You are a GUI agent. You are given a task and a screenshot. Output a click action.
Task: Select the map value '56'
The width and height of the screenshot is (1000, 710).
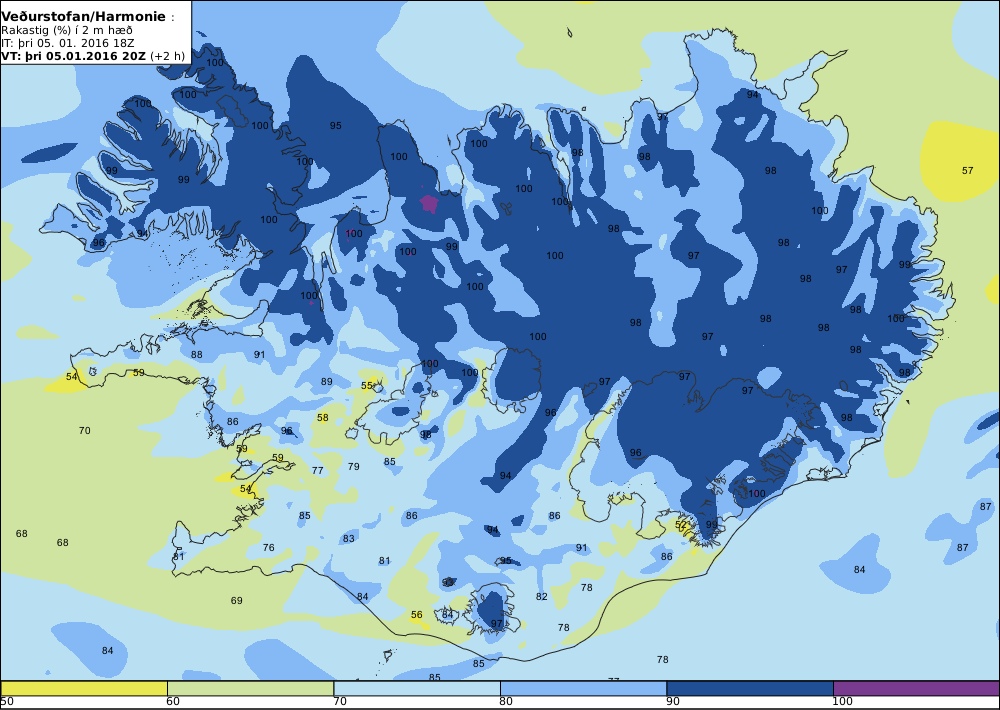coord(416,615)
